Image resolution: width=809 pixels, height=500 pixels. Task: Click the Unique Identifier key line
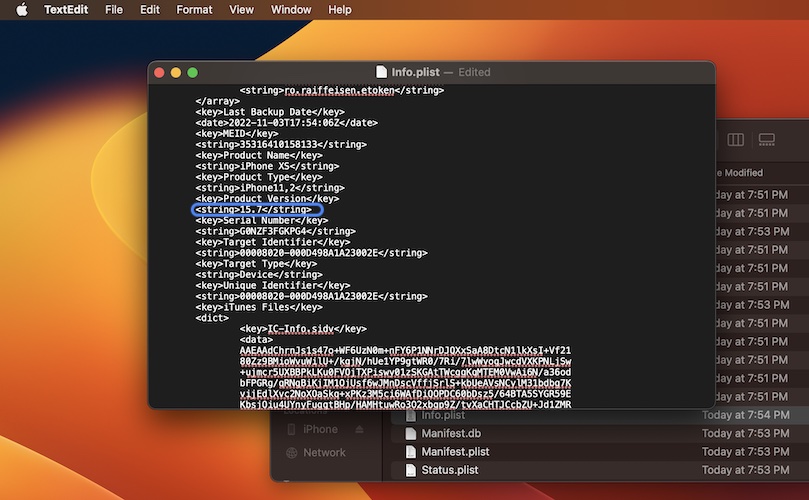[x=272, y=285]
